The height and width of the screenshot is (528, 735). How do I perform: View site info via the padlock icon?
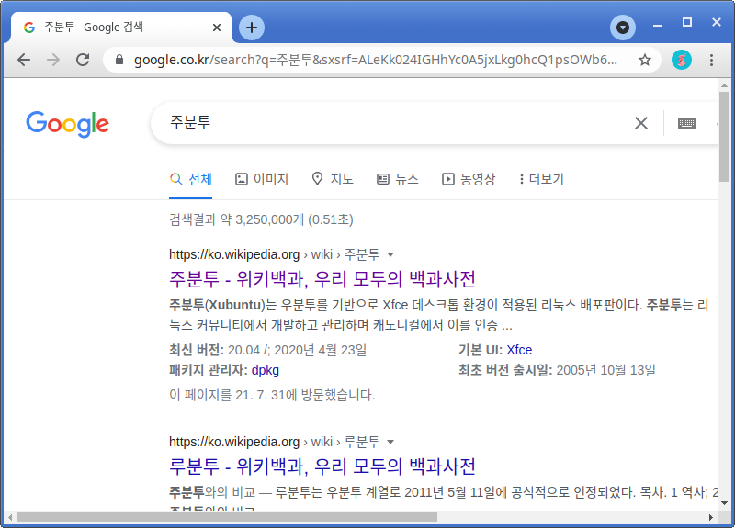pyautogui.click(x=119, y=60)
